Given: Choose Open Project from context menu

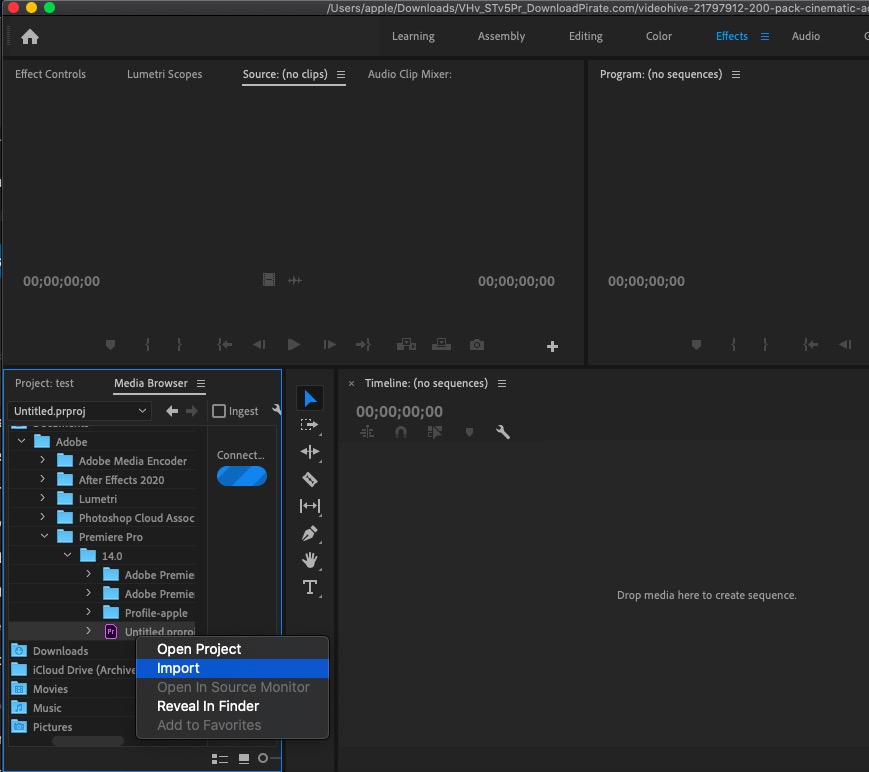Looking at the screenshot, I should pos(232,649).
